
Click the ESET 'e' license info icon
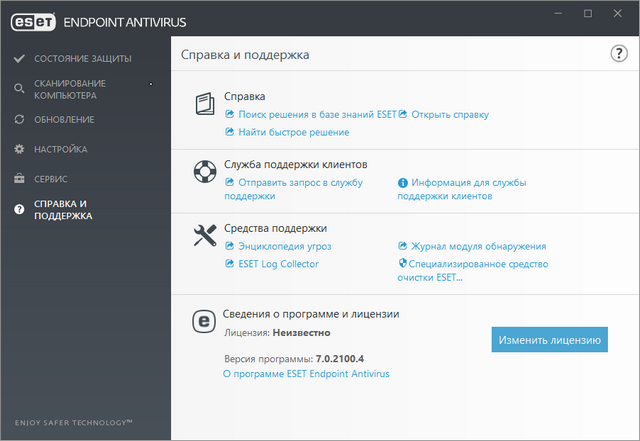click(204, 322)
